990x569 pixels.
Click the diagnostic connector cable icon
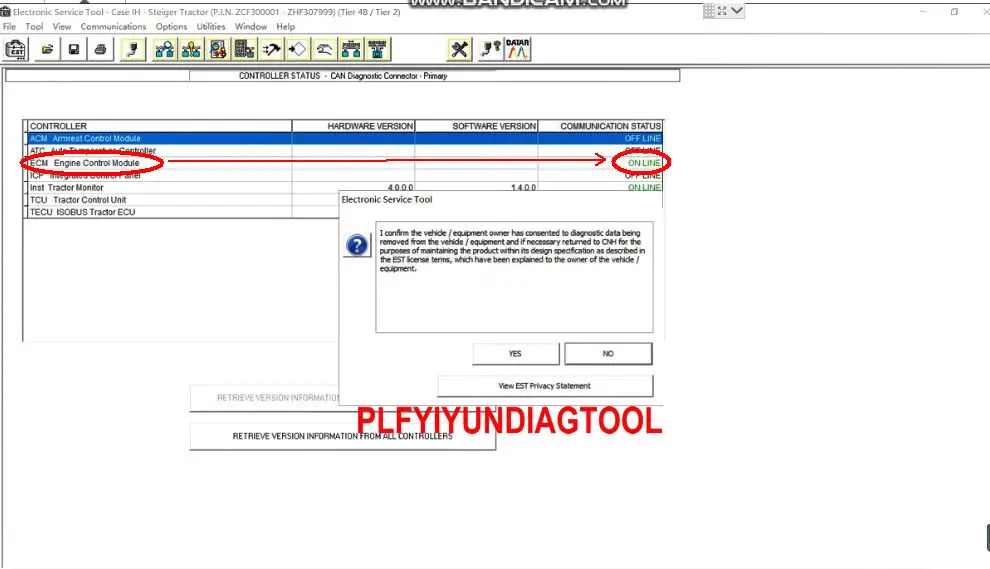[133, 49]
